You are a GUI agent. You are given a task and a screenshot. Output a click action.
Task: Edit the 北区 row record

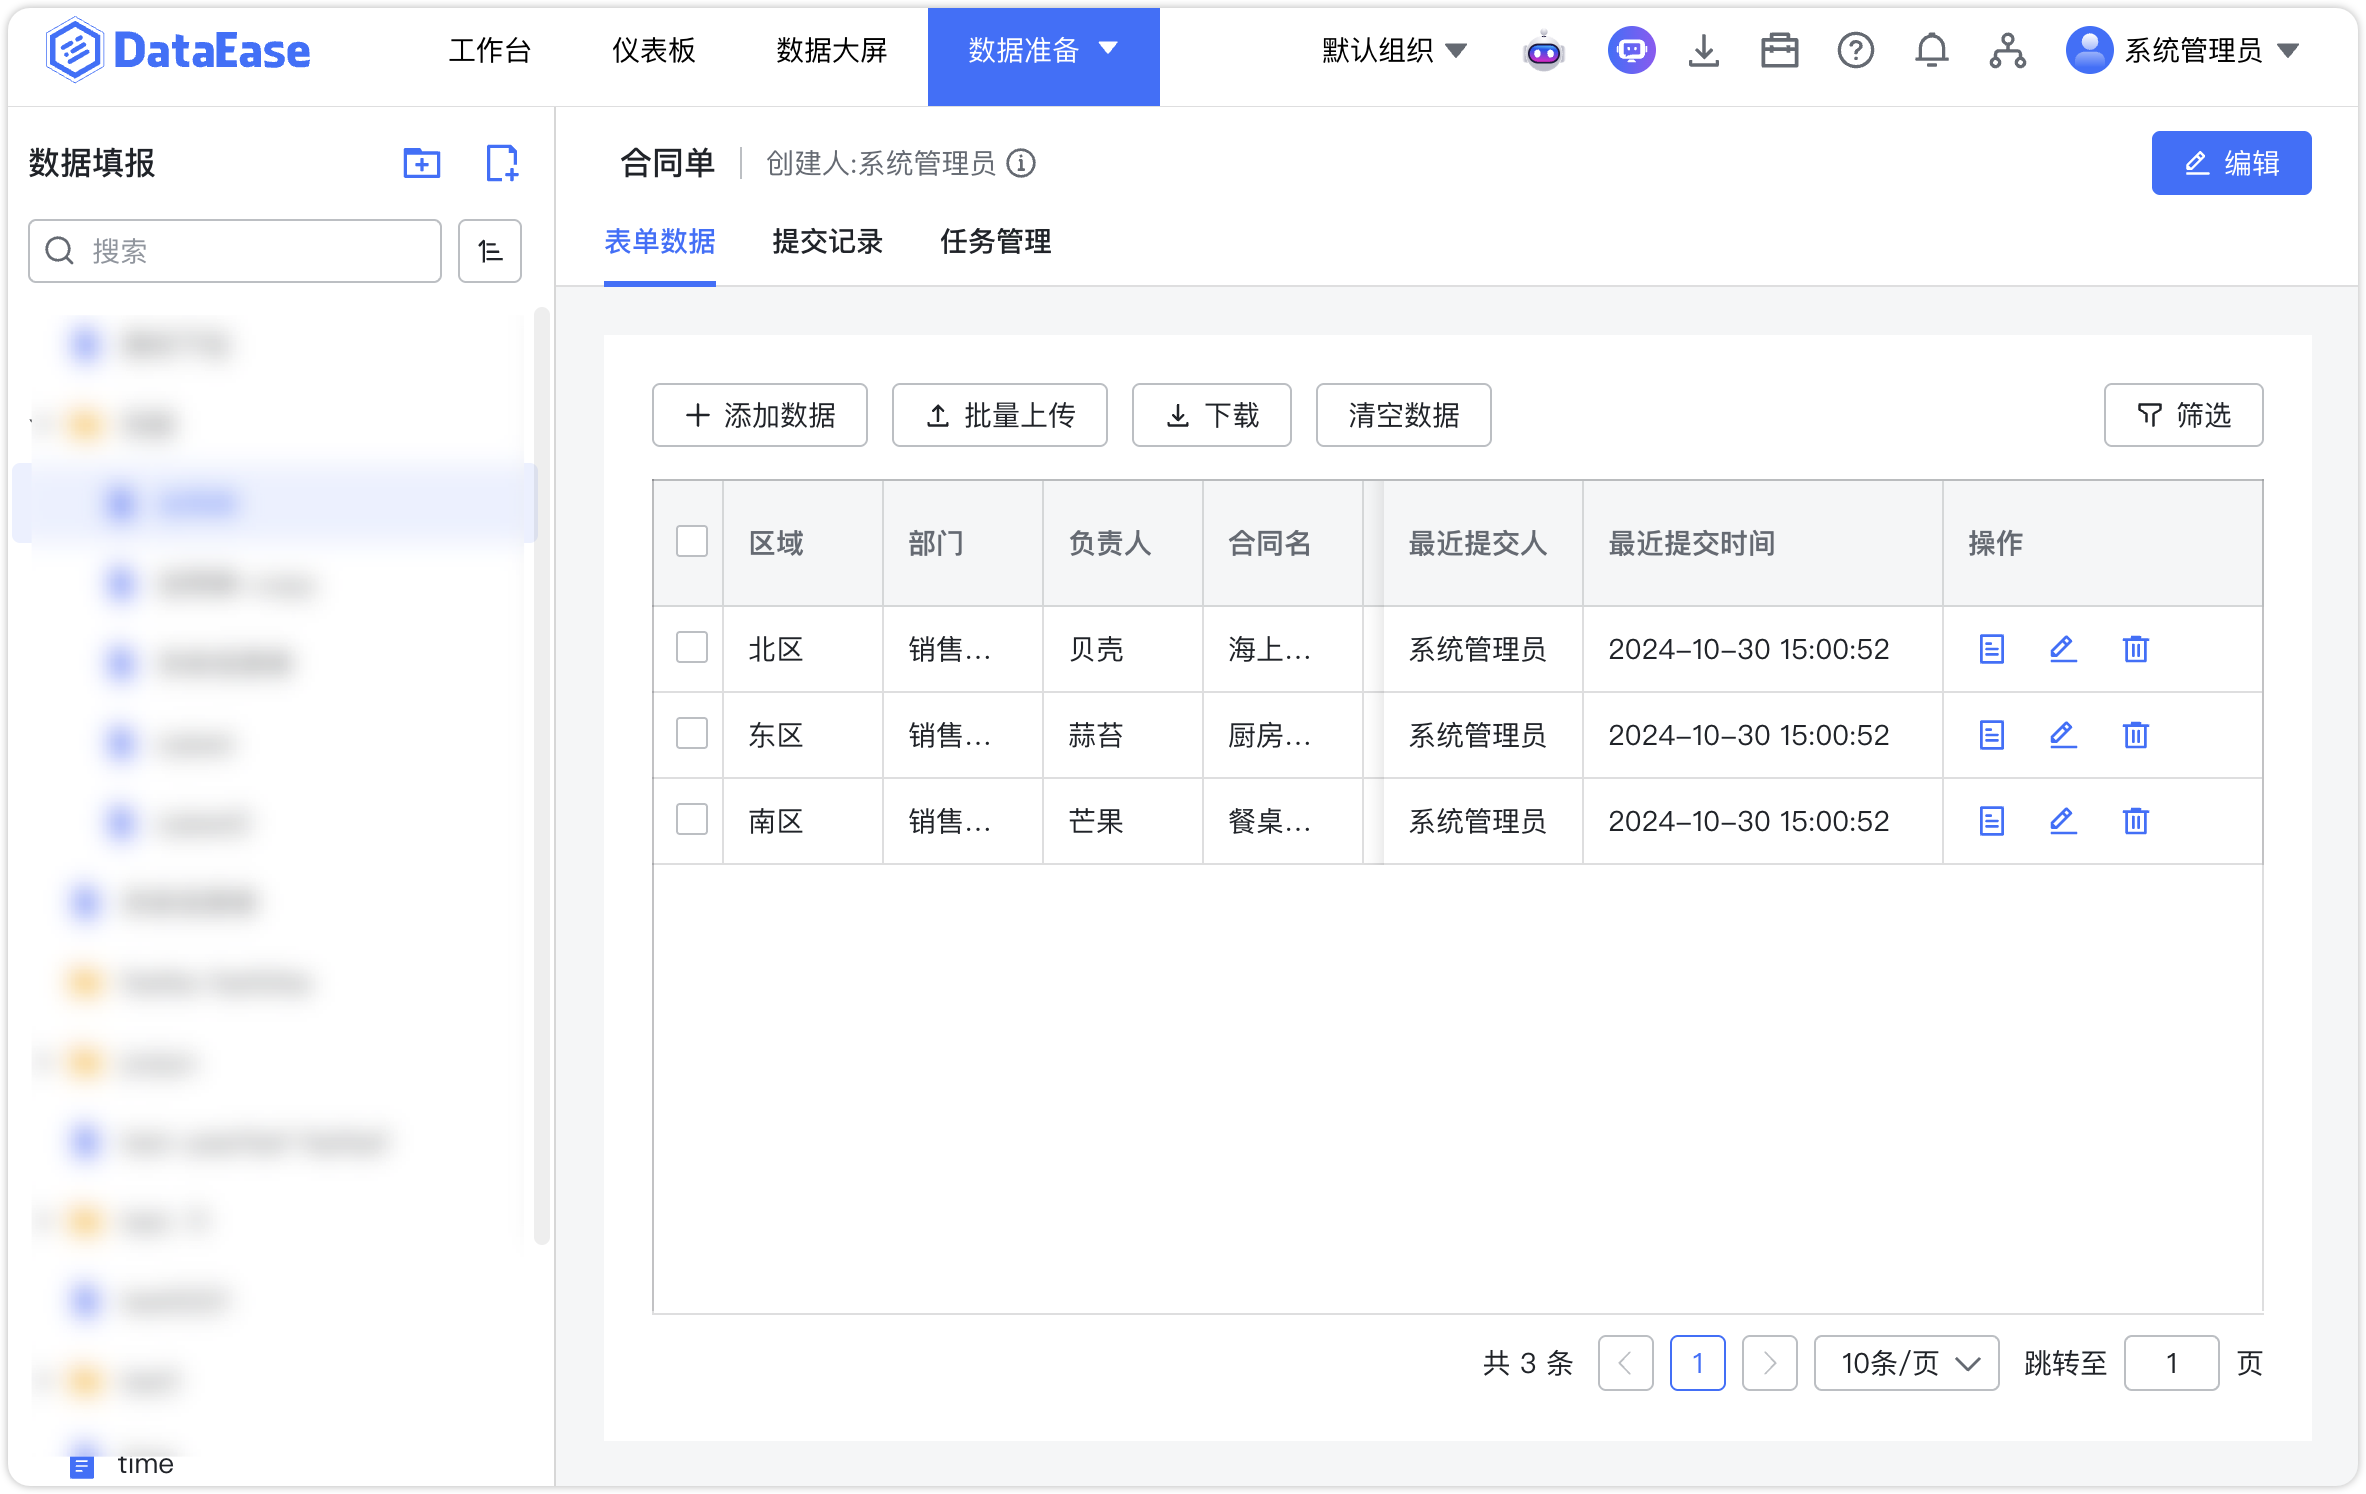point(2063,649)
